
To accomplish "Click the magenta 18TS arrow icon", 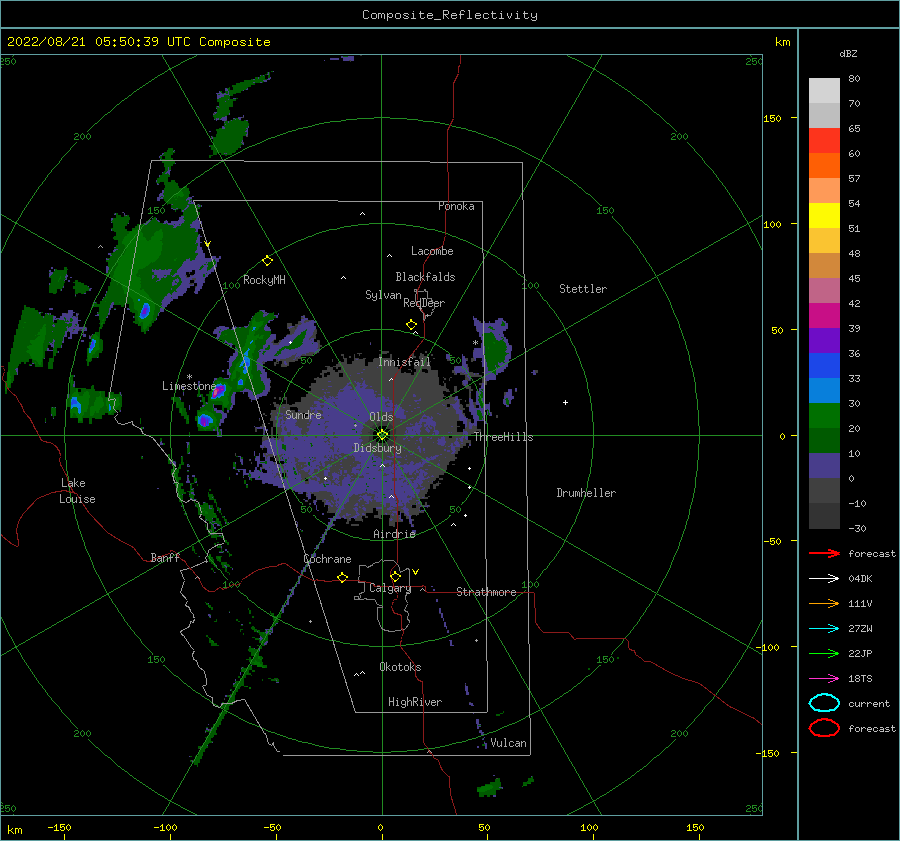I will click(x=824, y=679).
